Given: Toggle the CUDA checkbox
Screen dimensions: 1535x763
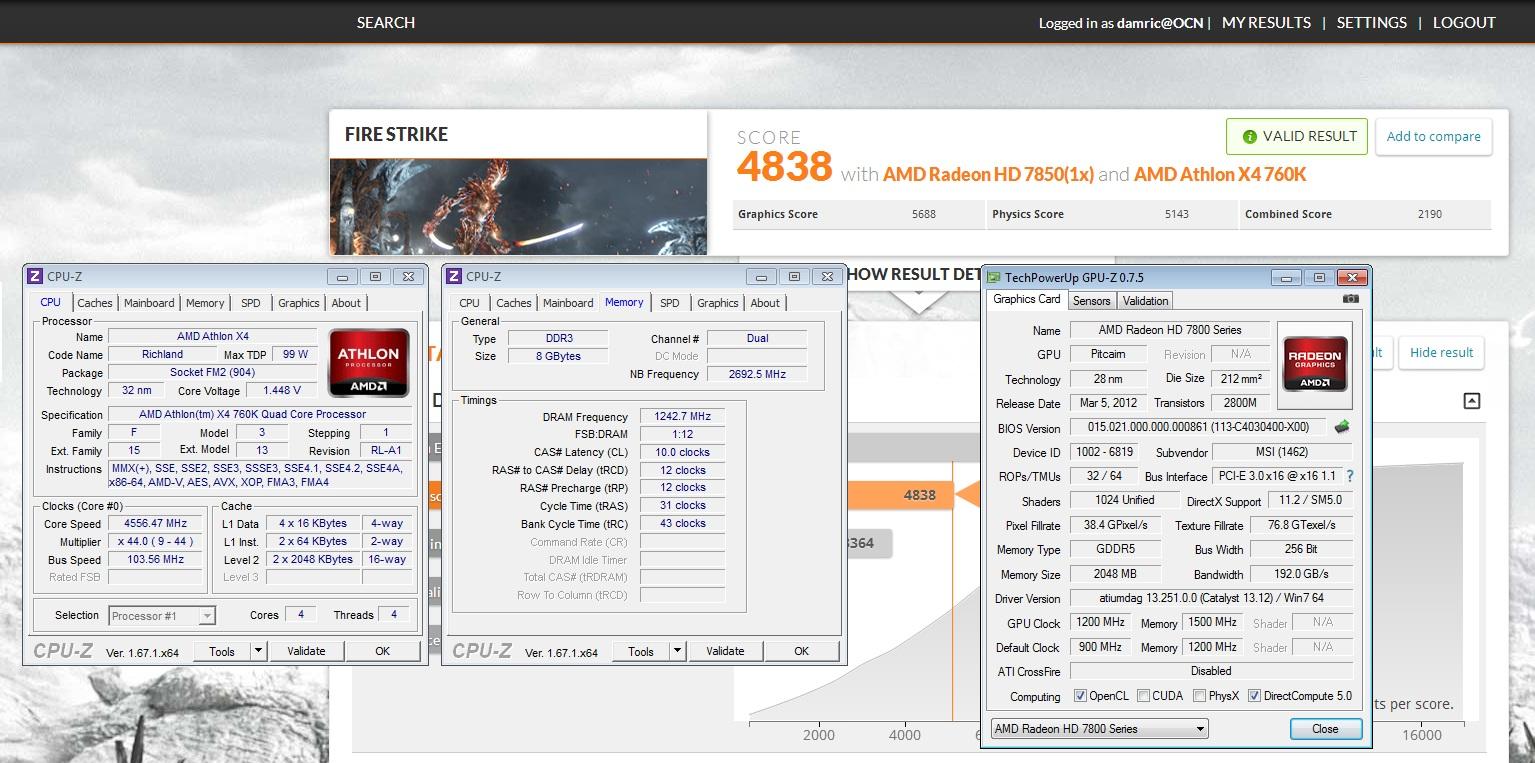Looking at the screenshot, I should pyautogui.click(x=1143, y=696).
